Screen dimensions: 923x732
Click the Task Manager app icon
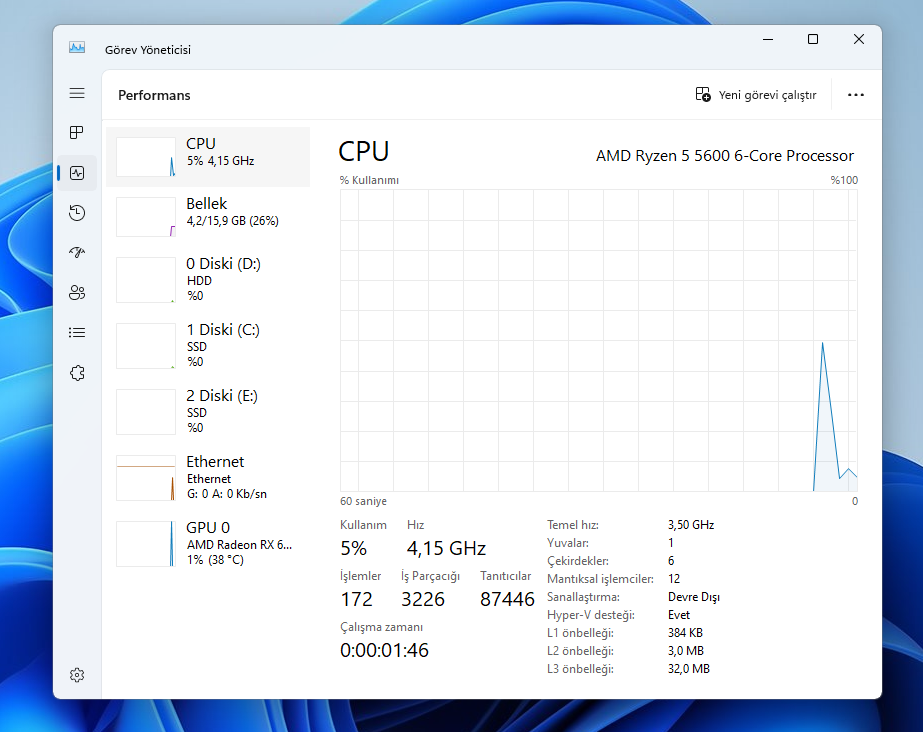click(77, 48)
